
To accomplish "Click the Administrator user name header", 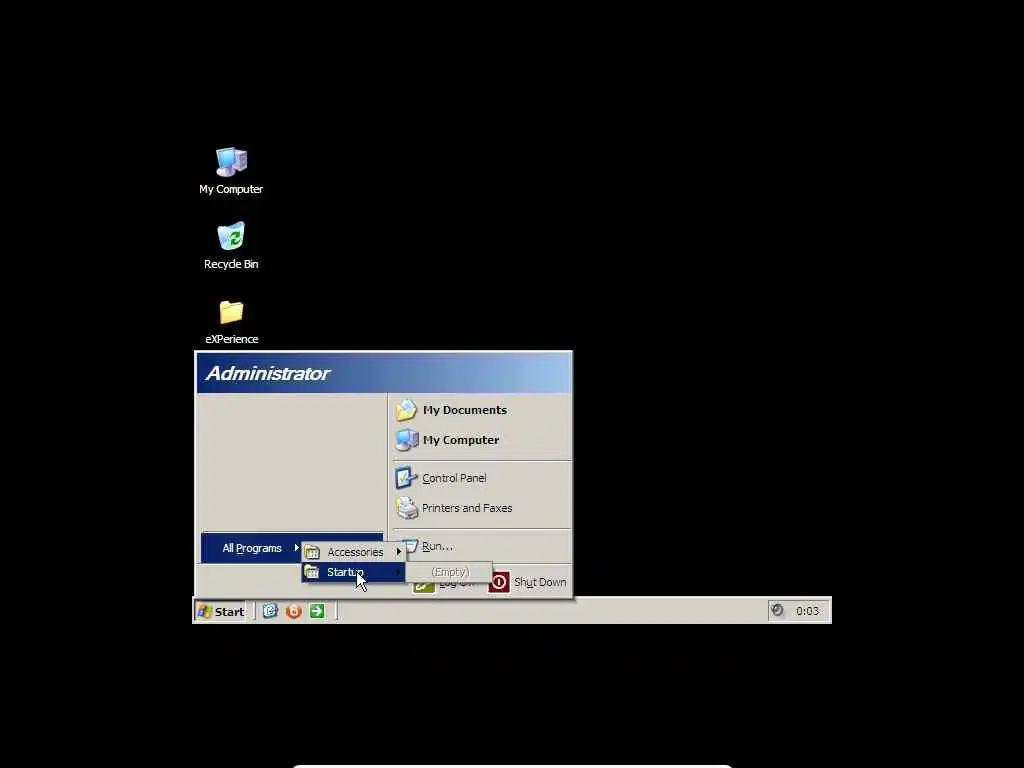I will click(x=268, y=374).
